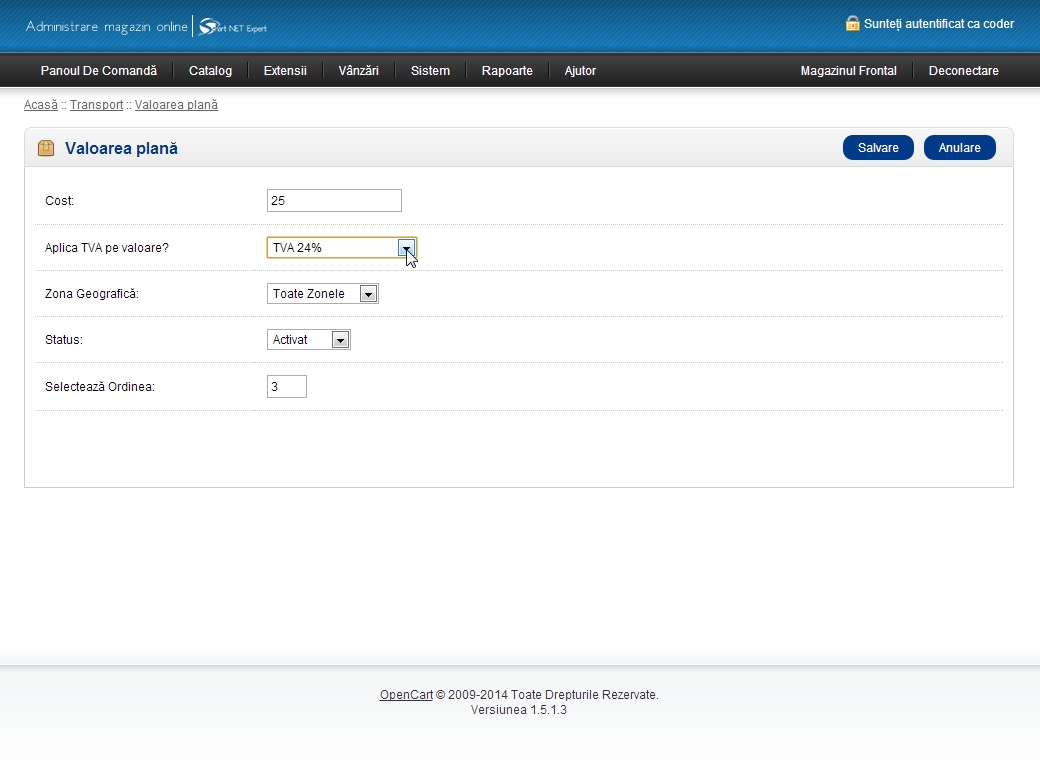Open the TVA 24% tax dropdown
1040x775 pixels.
(341, 248)
